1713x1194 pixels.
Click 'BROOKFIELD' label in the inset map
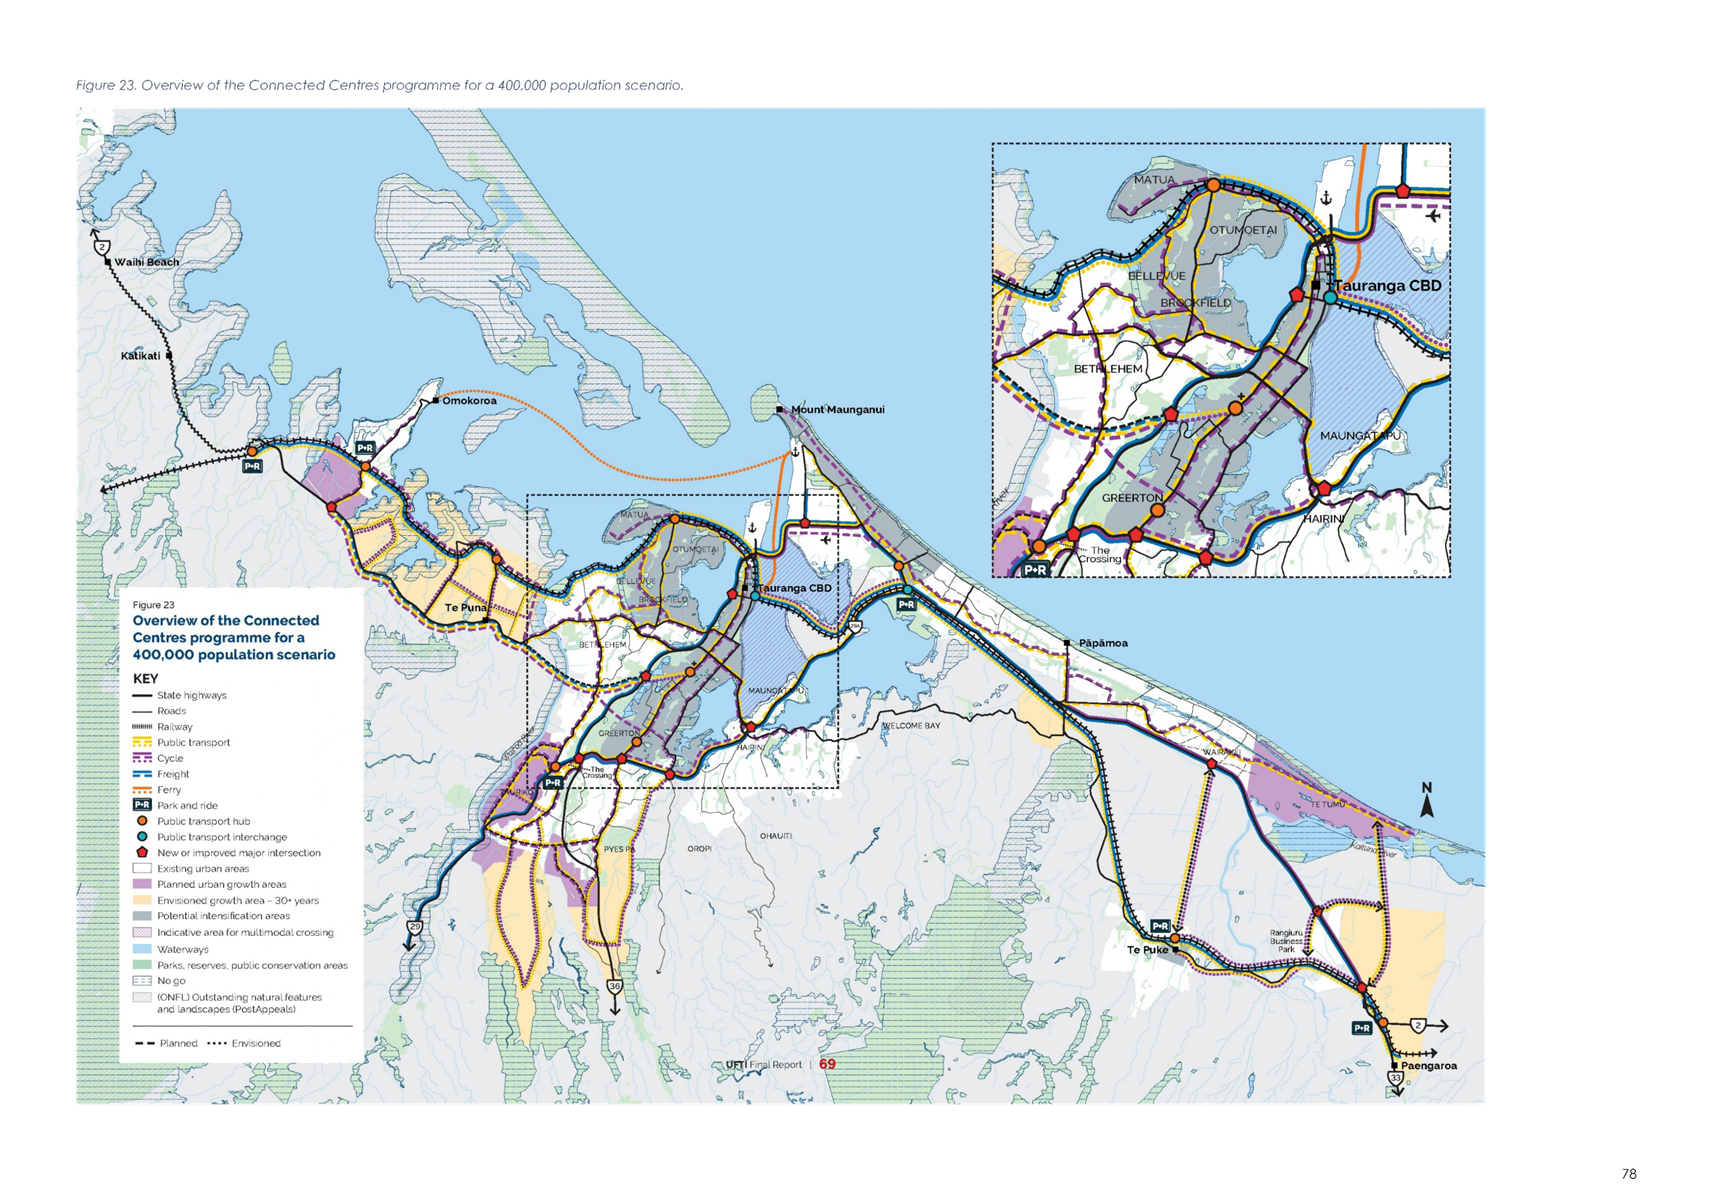(1196, 302)
